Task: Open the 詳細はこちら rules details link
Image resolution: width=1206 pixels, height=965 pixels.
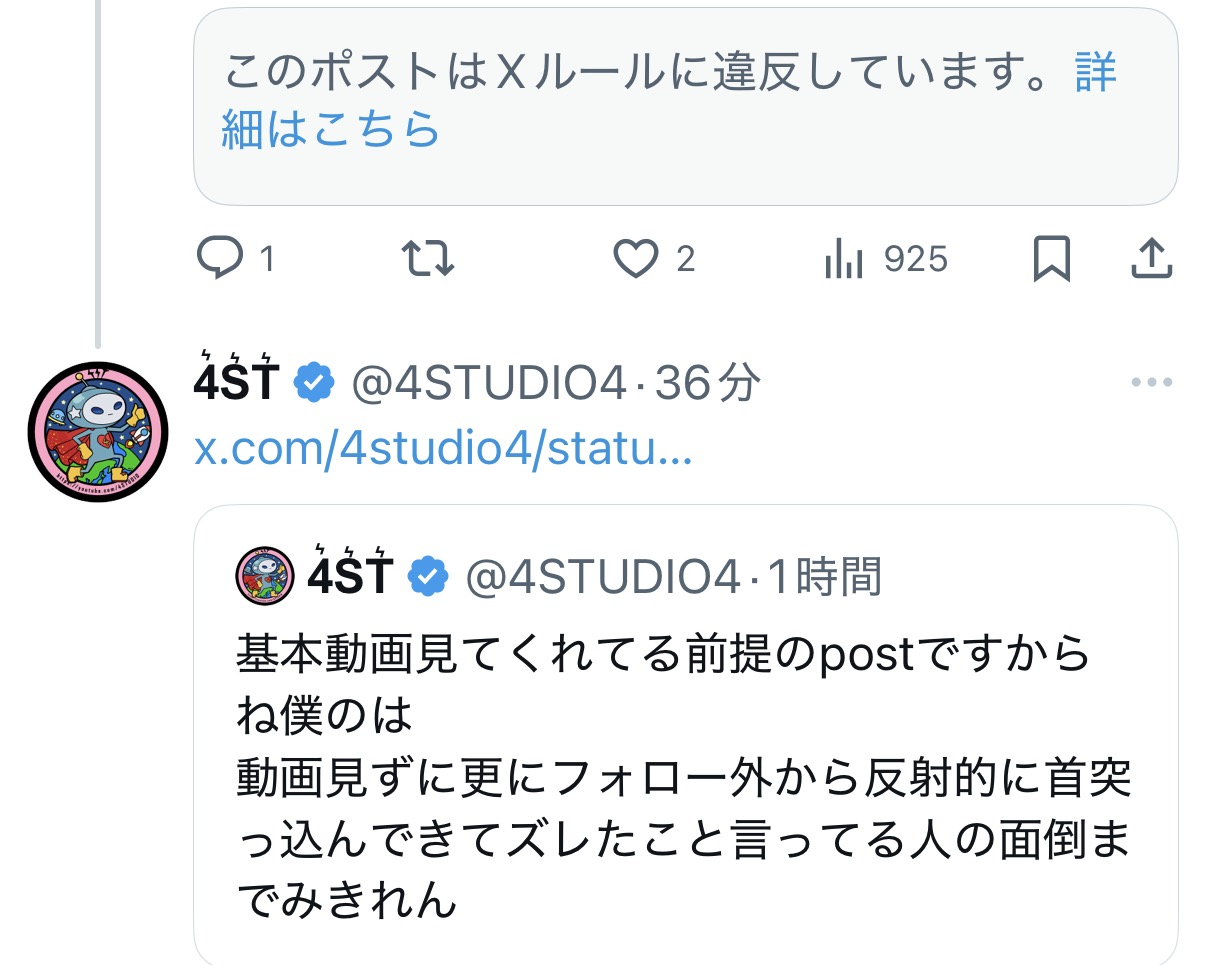Action: click(330, 131)
